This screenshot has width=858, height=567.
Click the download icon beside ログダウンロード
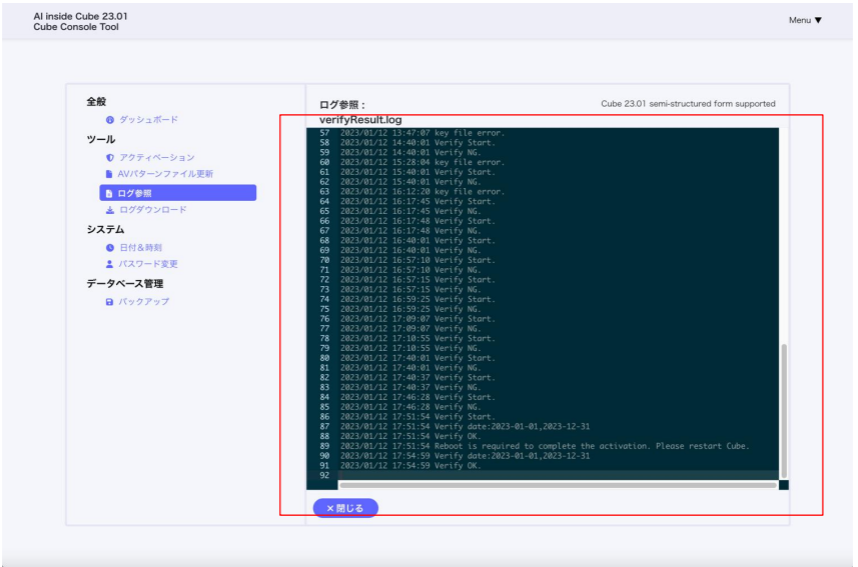tap(110, 210)
